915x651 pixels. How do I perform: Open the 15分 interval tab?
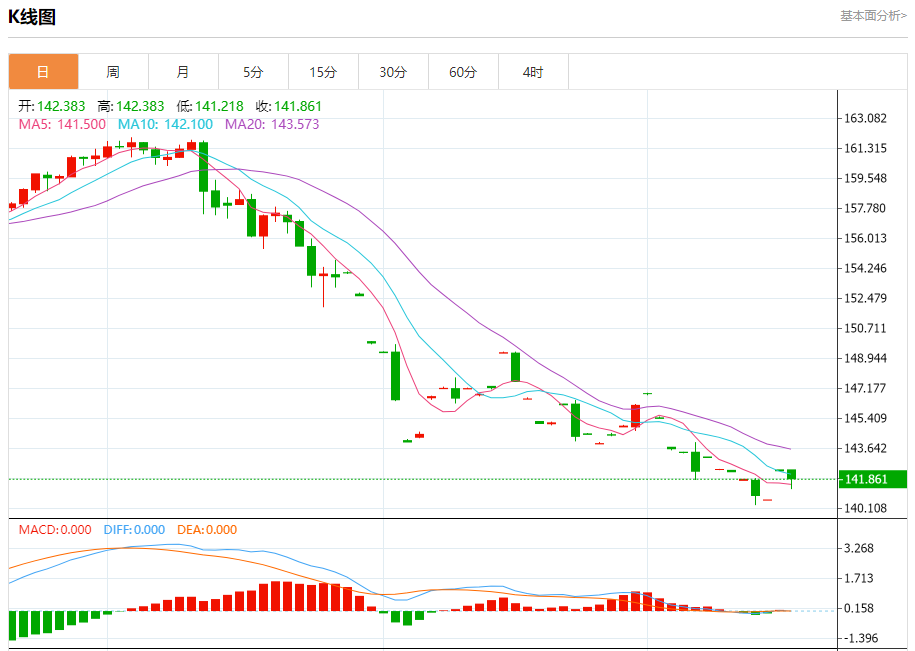[323, 72]
